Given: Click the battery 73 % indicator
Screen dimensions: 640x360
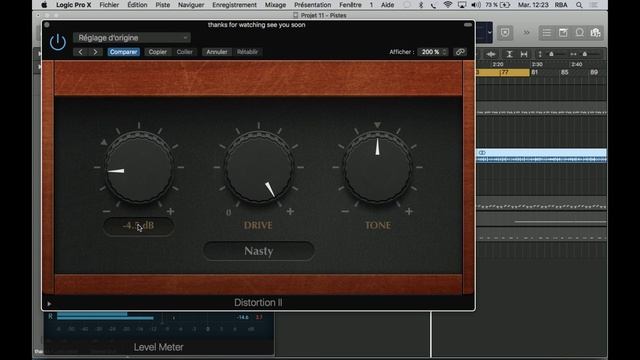Looking at the screenshot, I should pos(498,5).
